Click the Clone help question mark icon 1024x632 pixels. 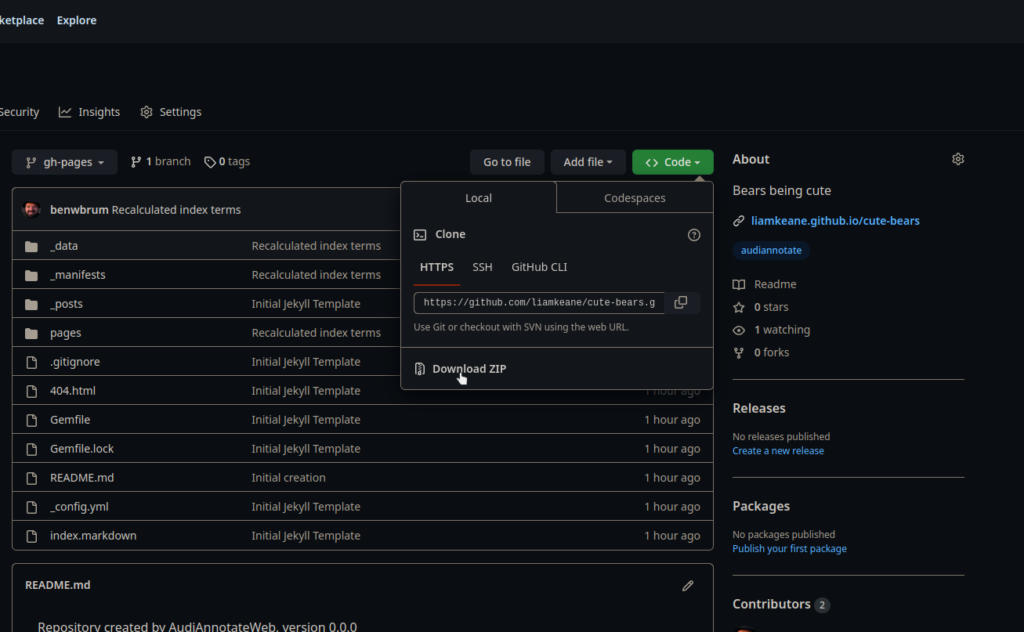[694, 235]
